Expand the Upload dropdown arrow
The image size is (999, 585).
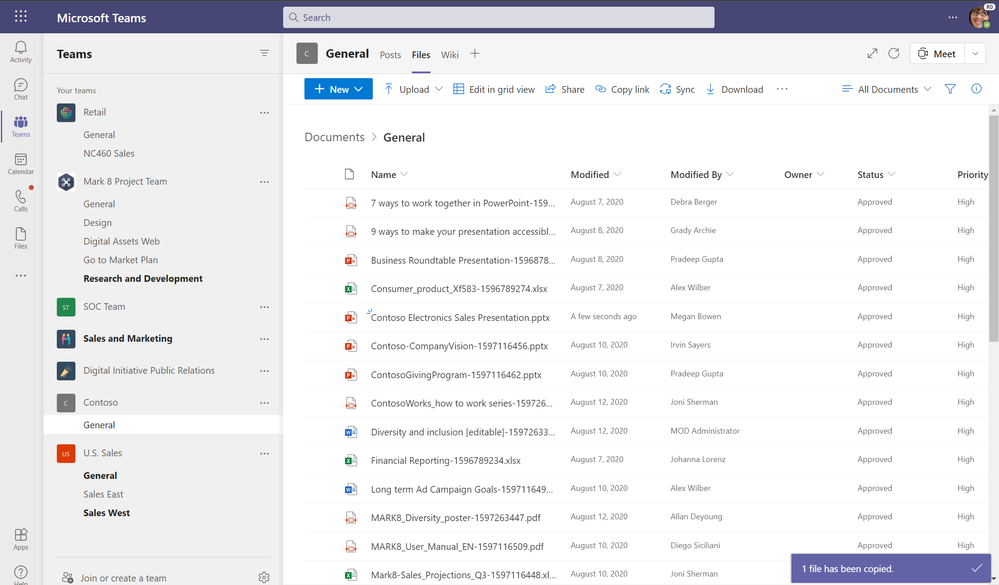[438, 89]
